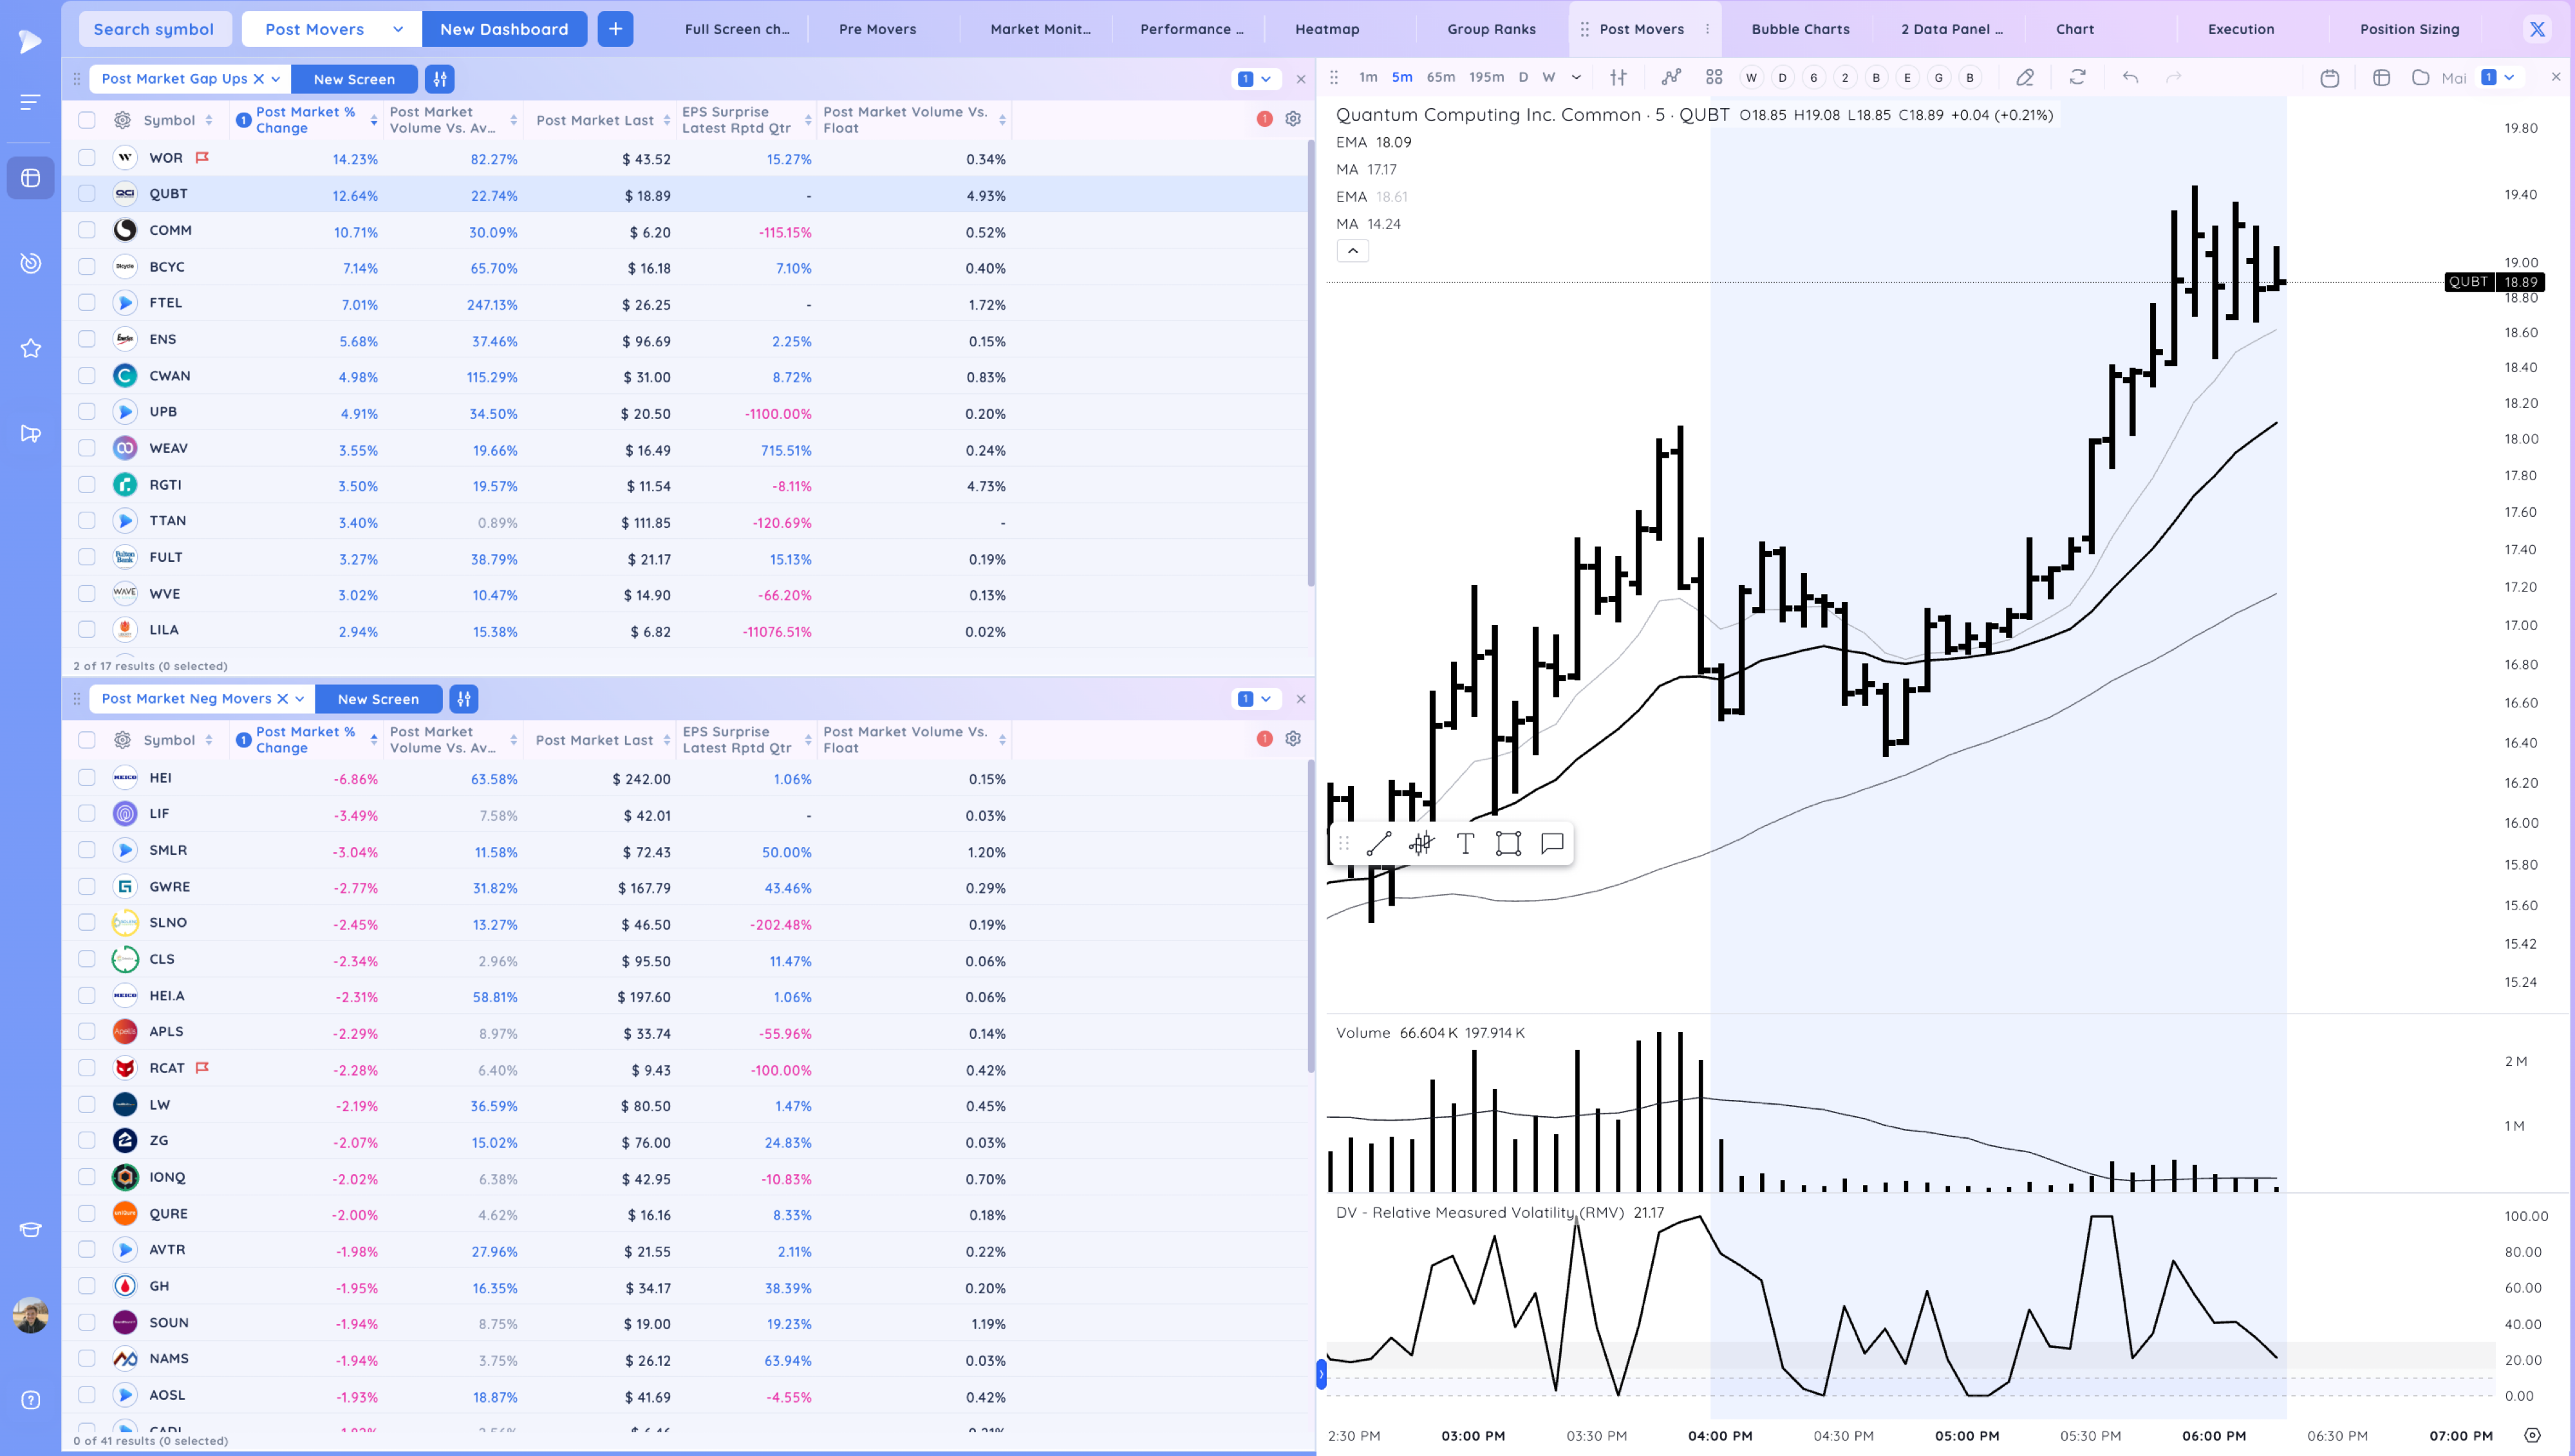Switch to the Pre Movers tab
The image size is (2575, 1456).
click(878, 29)
